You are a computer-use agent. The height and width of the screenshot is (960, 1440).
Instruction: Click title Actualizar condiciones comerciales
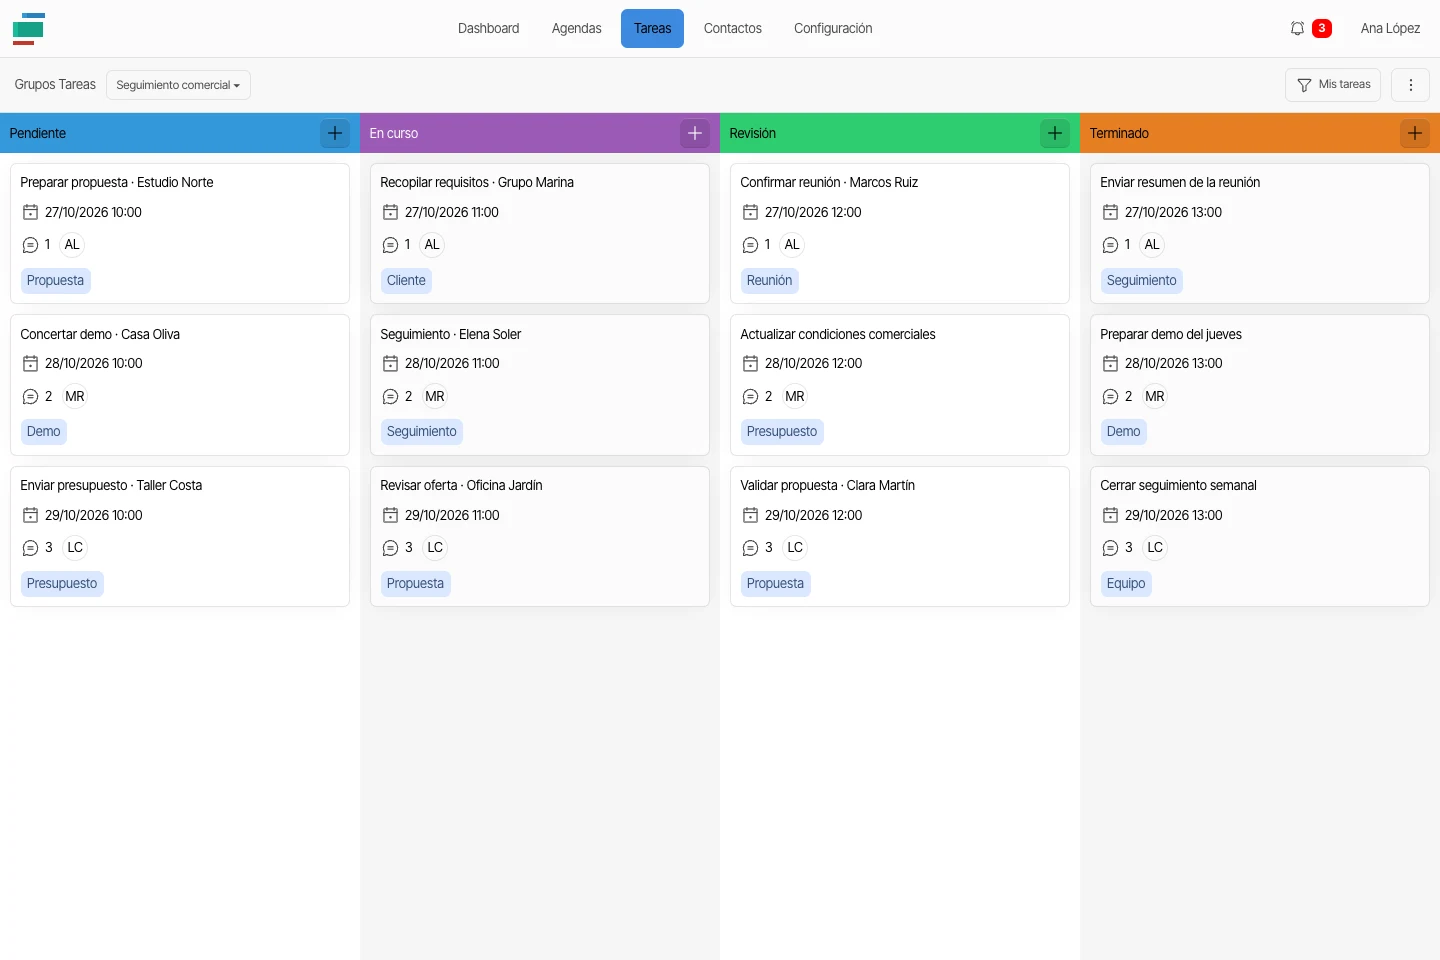[838, 334]
